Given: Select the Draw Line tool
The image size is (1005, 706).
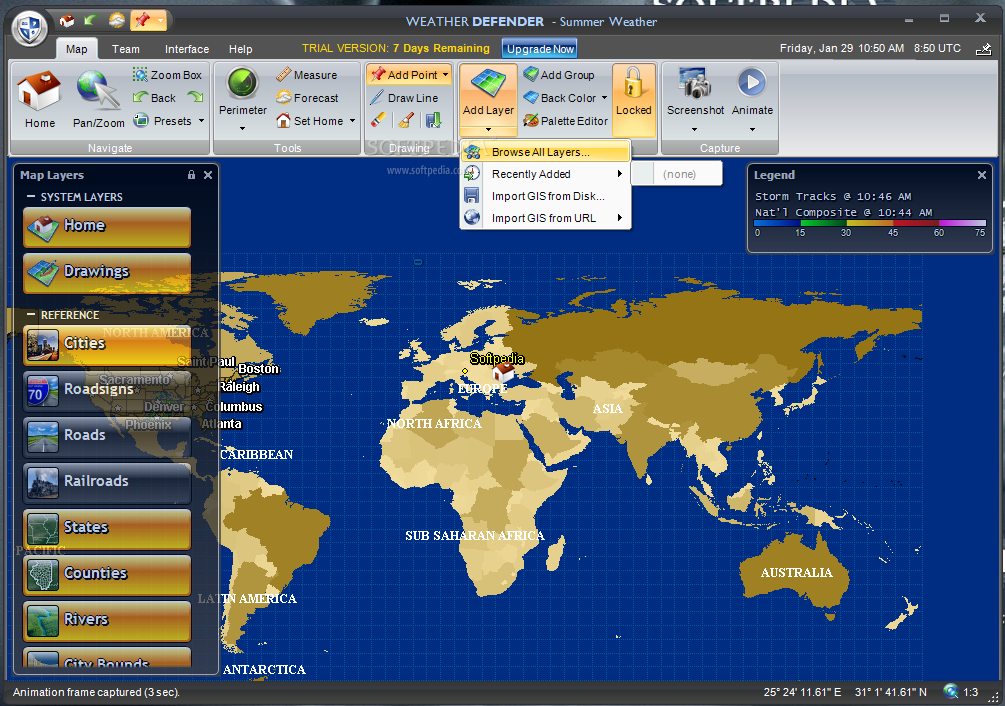Looking at the screenshot, I should tap(404, 98).
